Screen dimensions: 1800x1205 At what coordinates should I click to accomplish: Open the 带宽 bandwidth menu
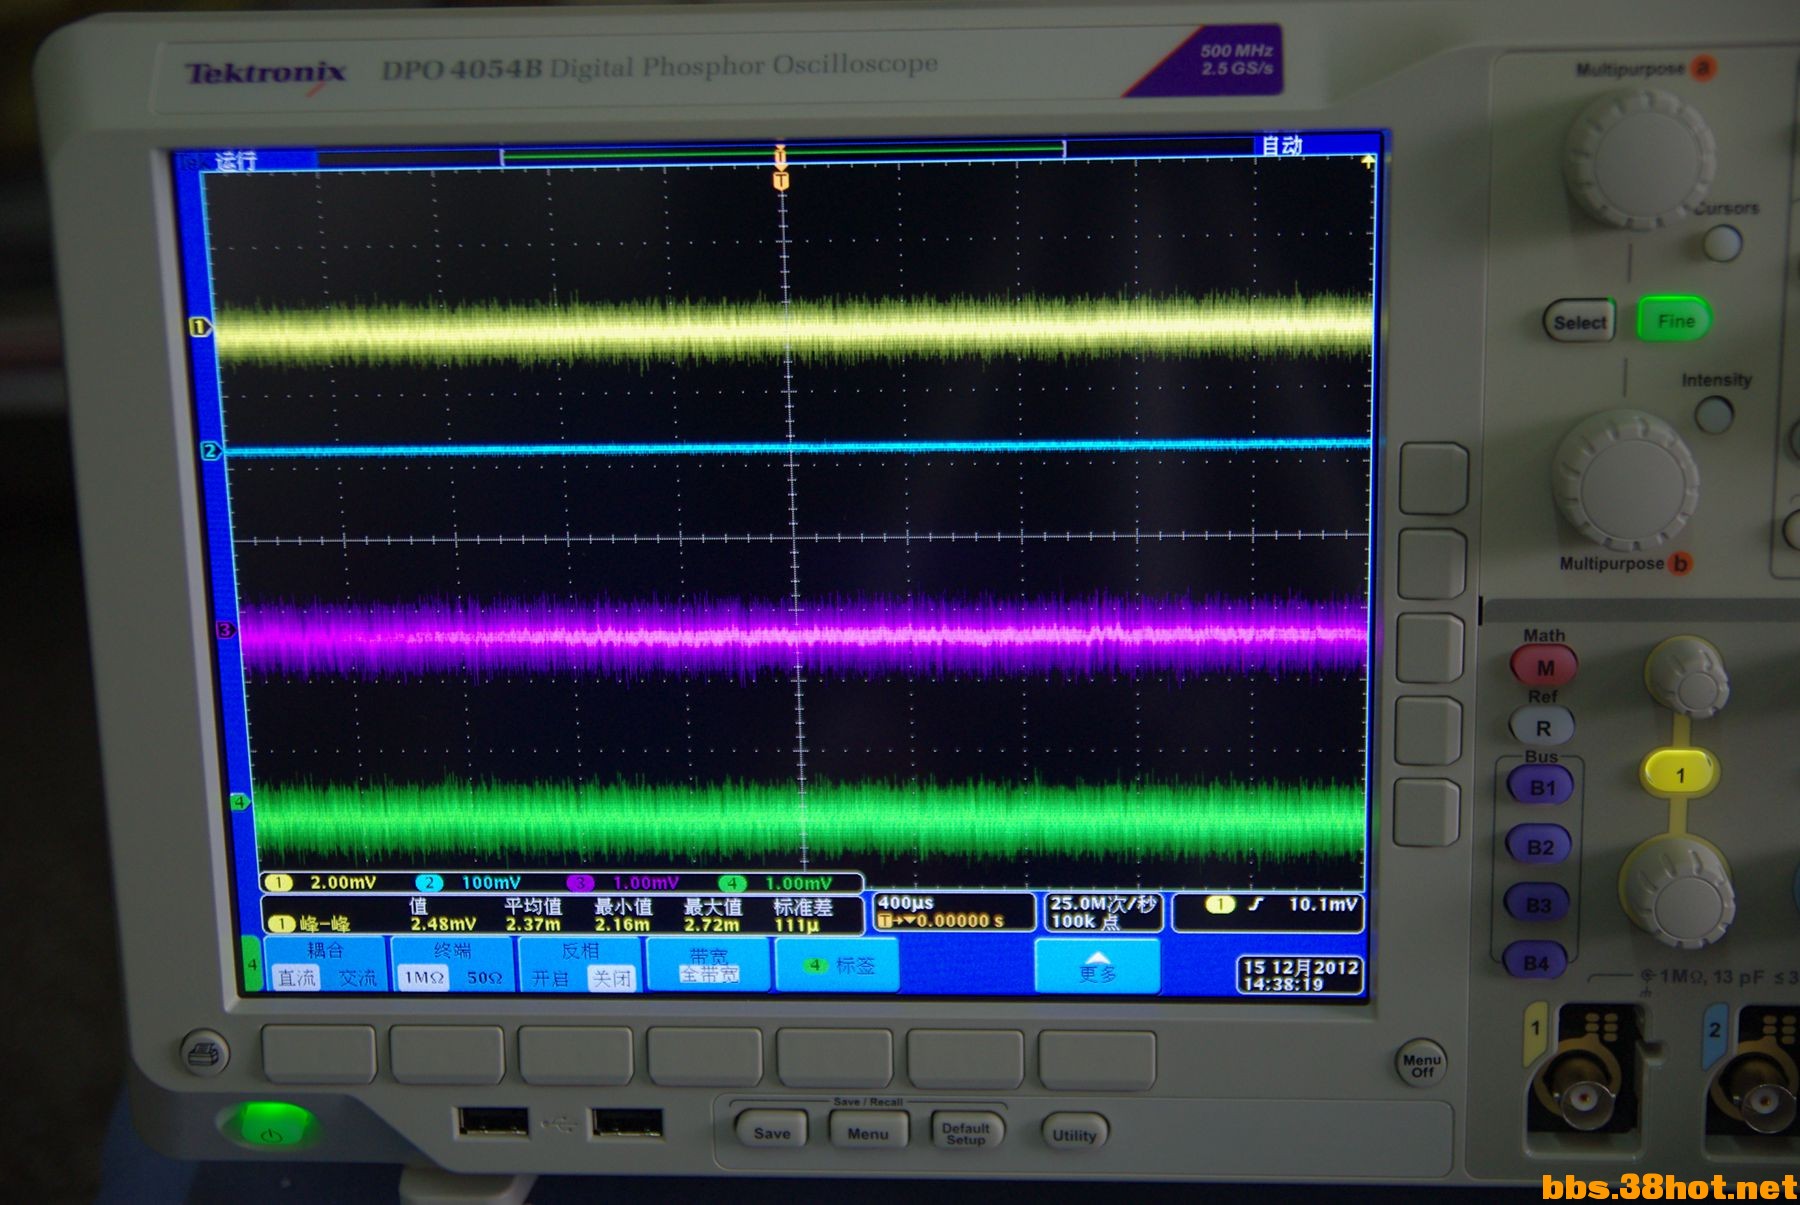(708, 964)
